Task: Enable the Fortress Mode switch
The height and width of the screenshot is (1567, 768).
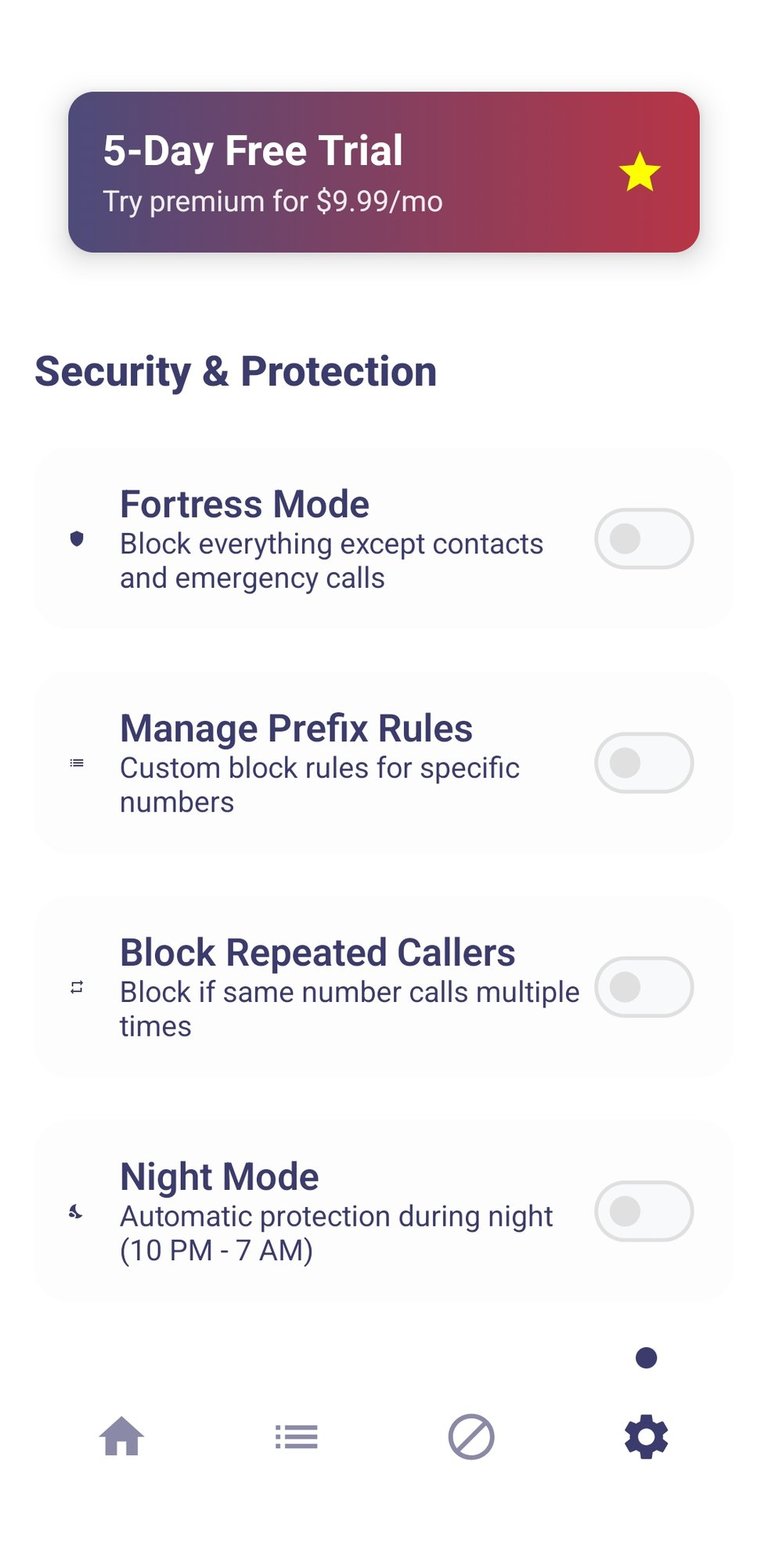Action: click(x=643, y=539)
